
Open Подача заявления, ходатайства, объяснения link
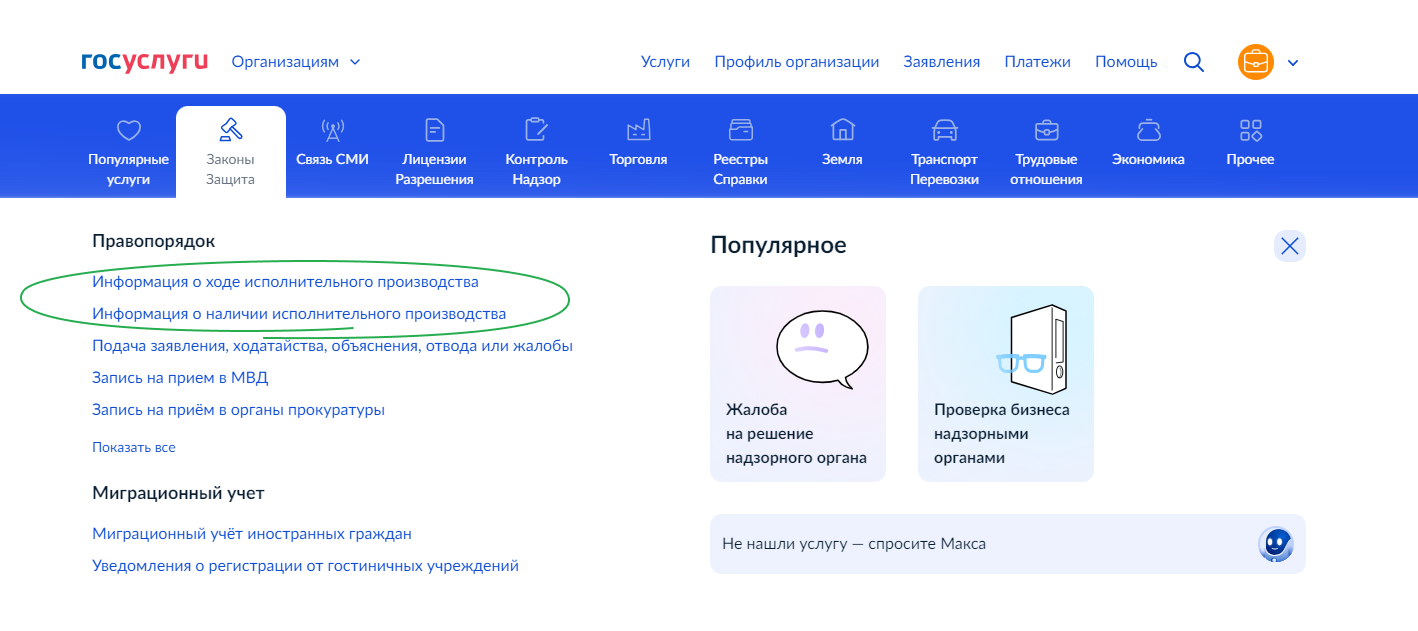click(x=332, y=346)
